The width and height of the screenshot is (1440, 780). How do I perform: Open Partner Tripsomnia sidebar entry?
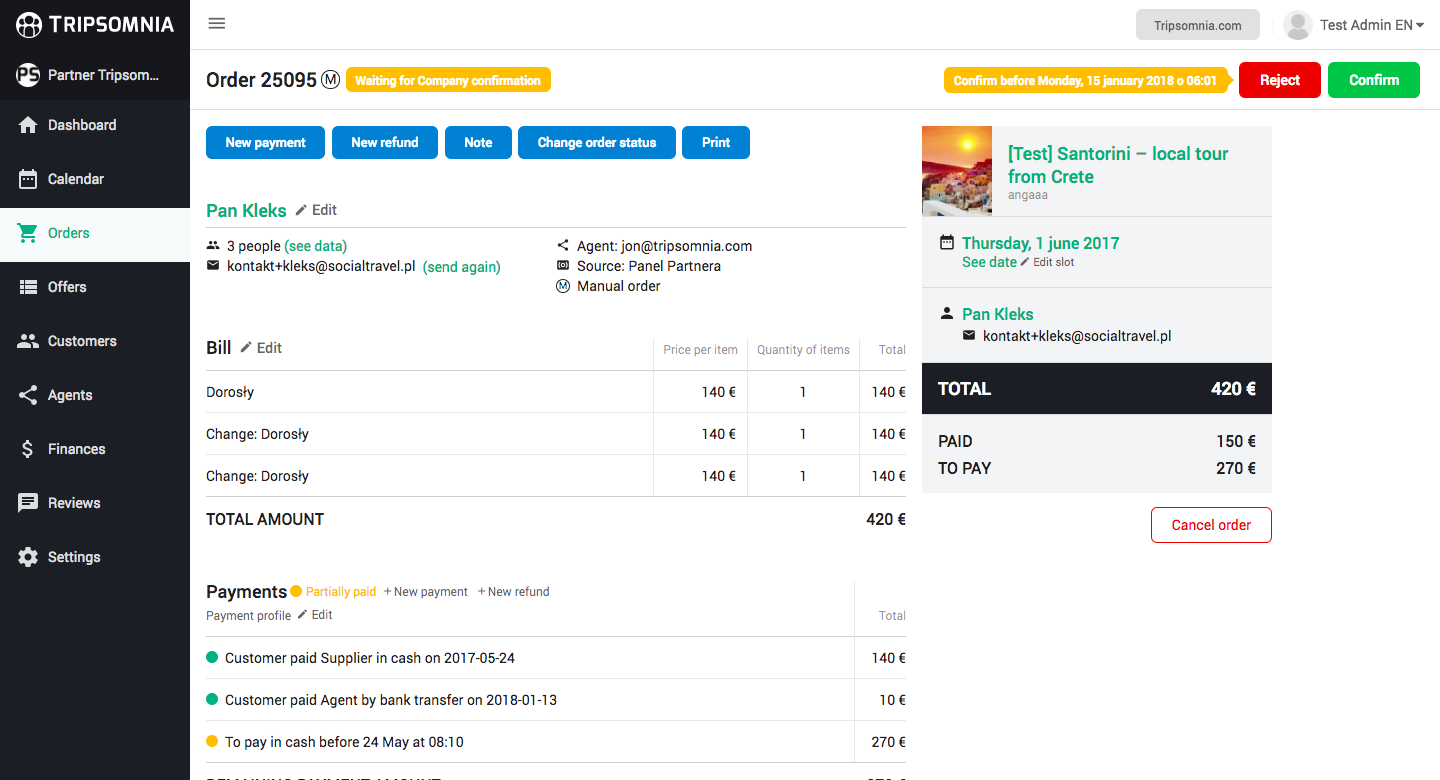pyautogui.click(x=95, y=75)
